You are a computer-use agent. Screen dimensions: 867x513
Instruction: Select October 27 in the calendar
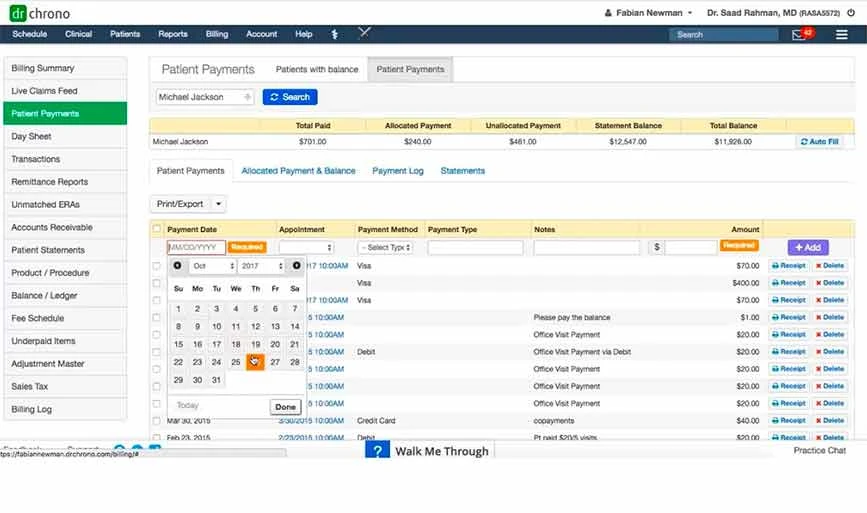coord(275,362)
